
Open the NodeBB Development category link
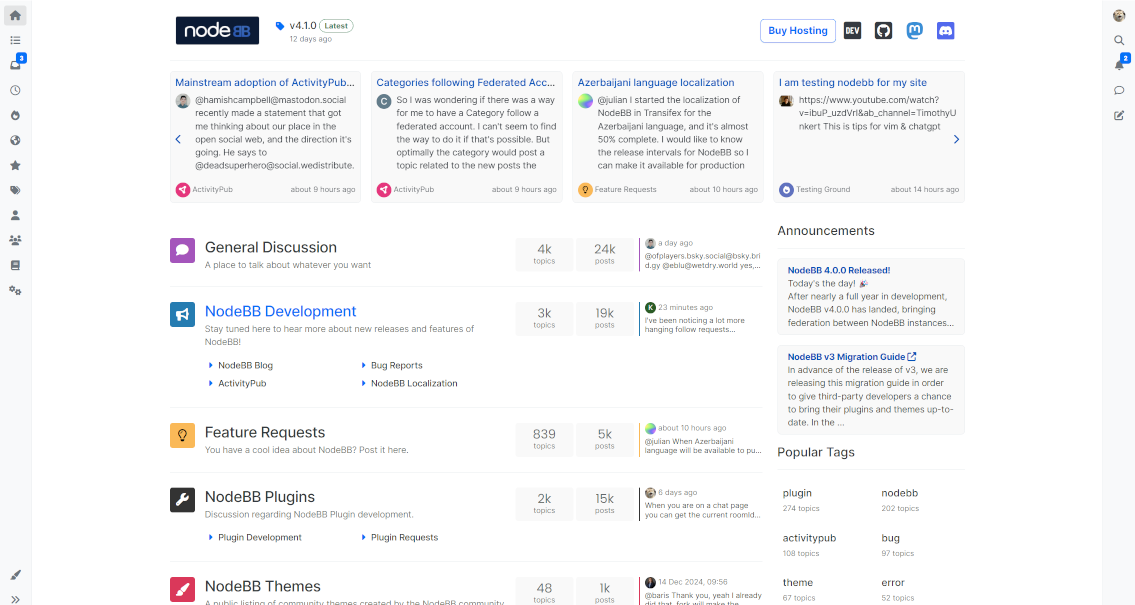click(280, 311)
